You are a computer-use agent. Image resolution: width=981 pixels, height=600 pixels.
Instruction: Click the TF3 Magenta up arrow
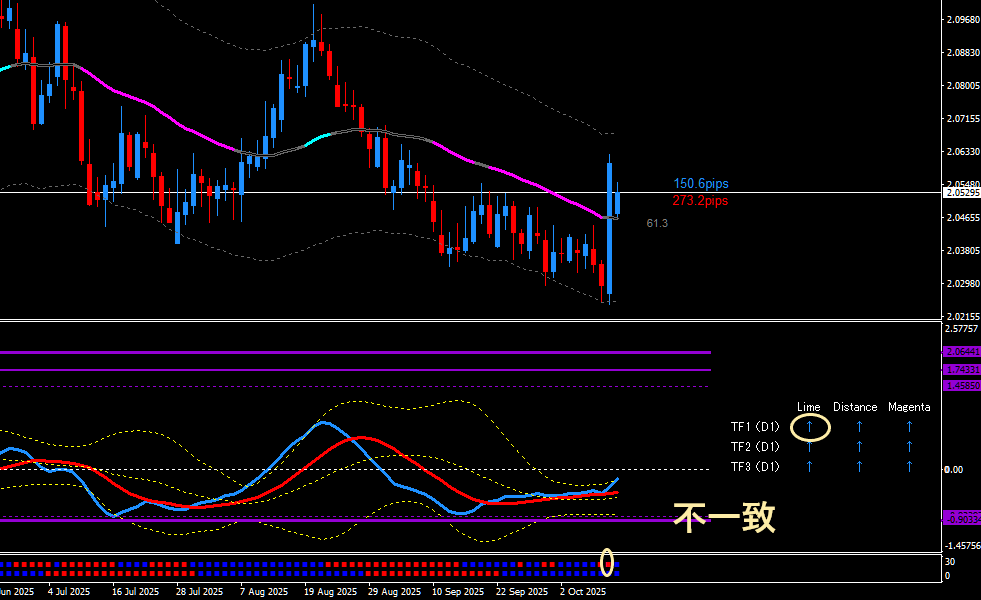tap(909, 466)
